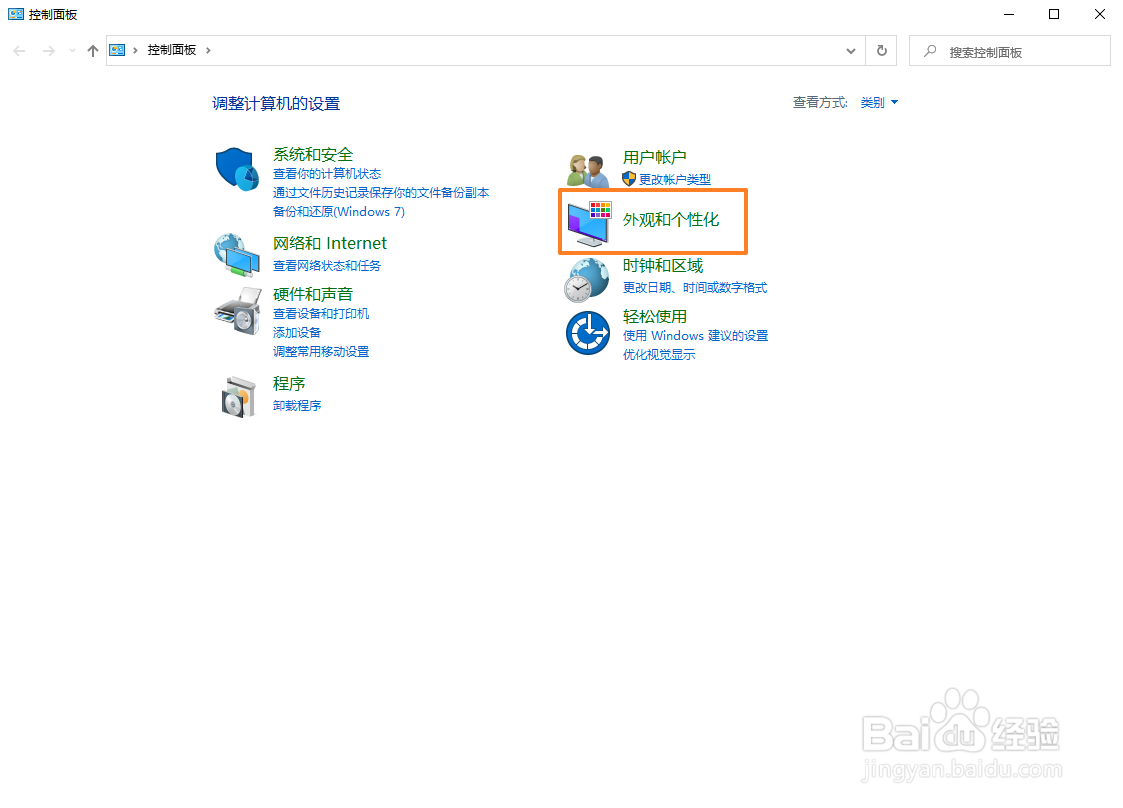The image size is (1123, 808).
Task: Open 外观和个性化 via its monitor icon
Action: click(587, 222)
